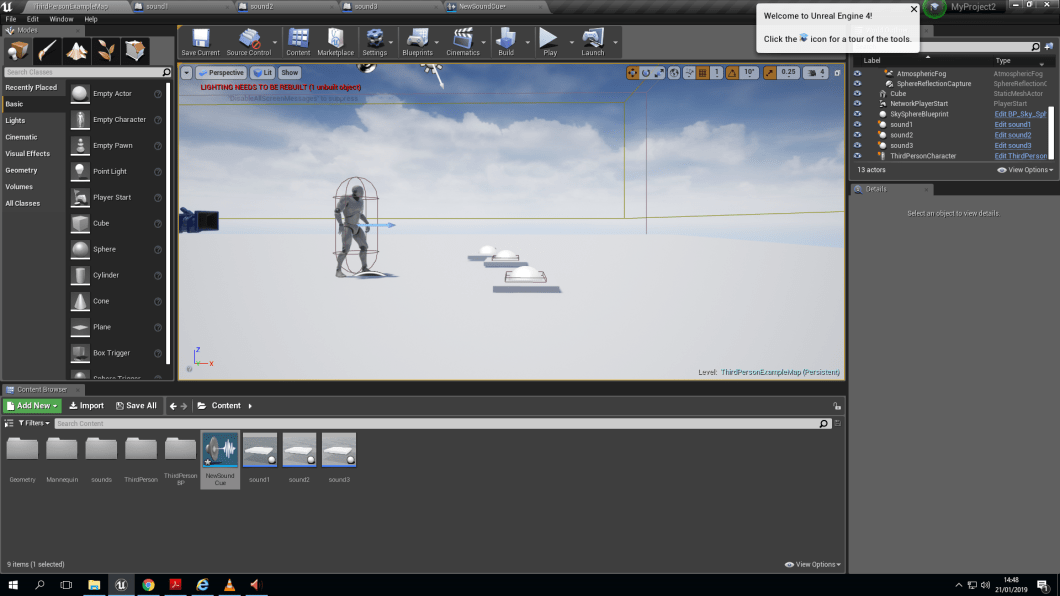Click Save Current toolbar icon
This screenshot has height=596, width=1060.
click(200, 42)
